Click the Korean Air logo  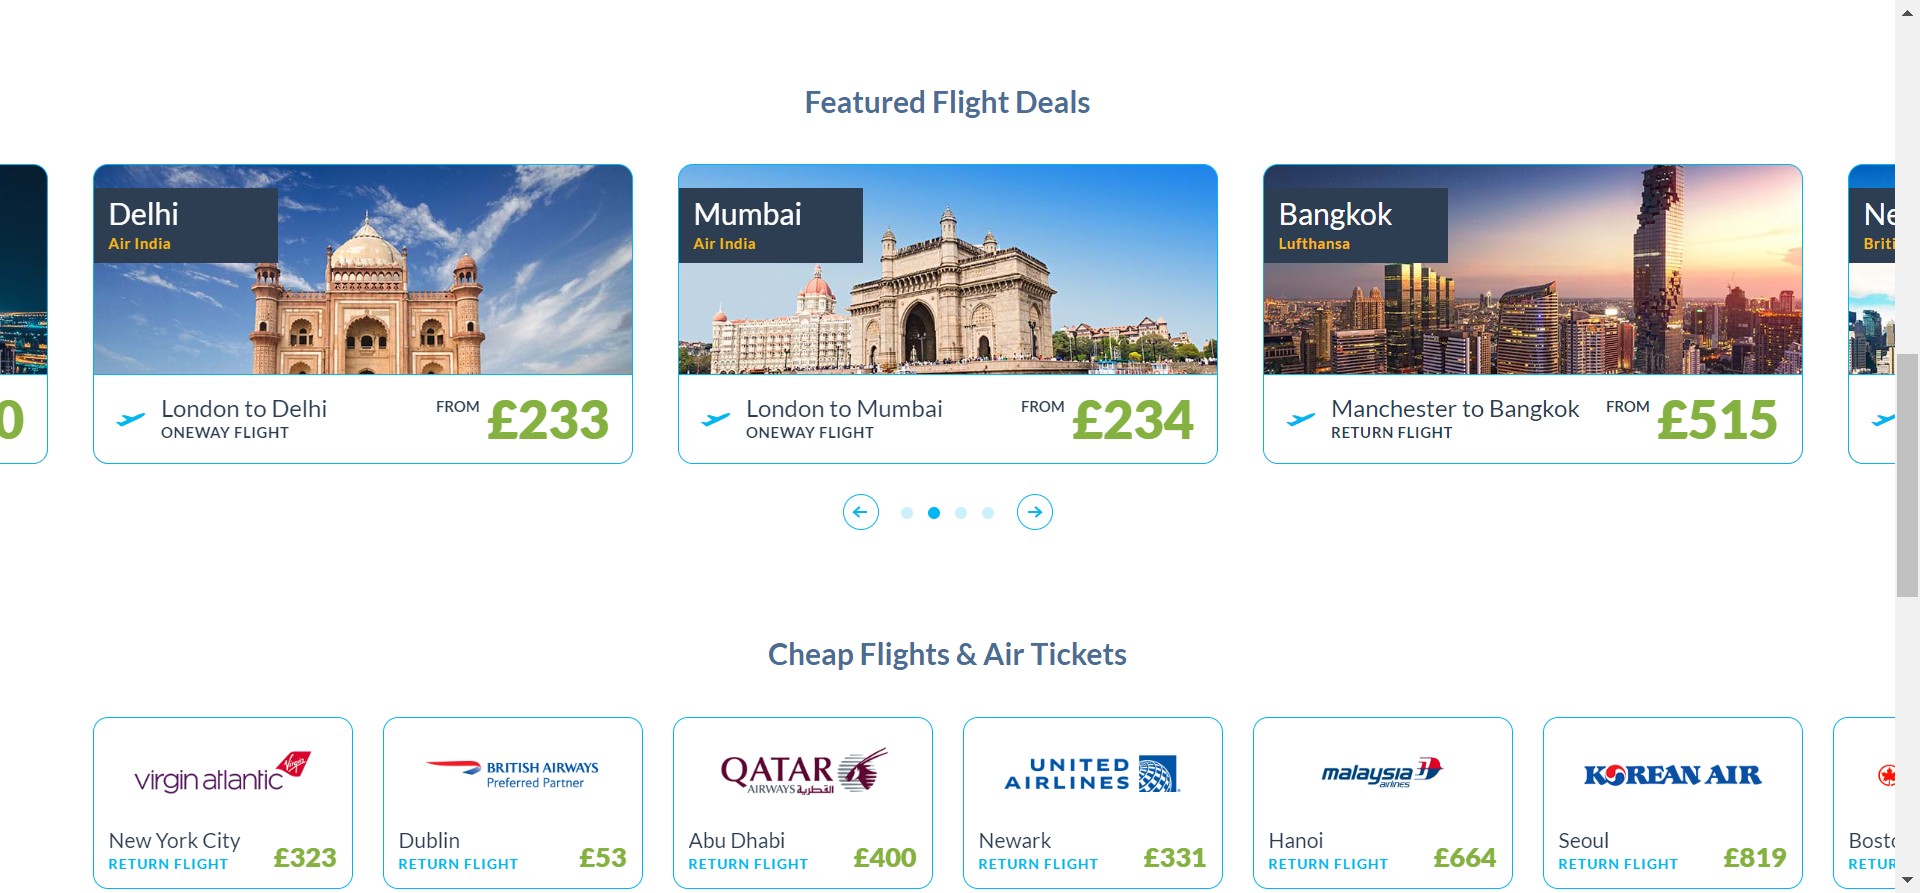click(x=1672, y=775)
